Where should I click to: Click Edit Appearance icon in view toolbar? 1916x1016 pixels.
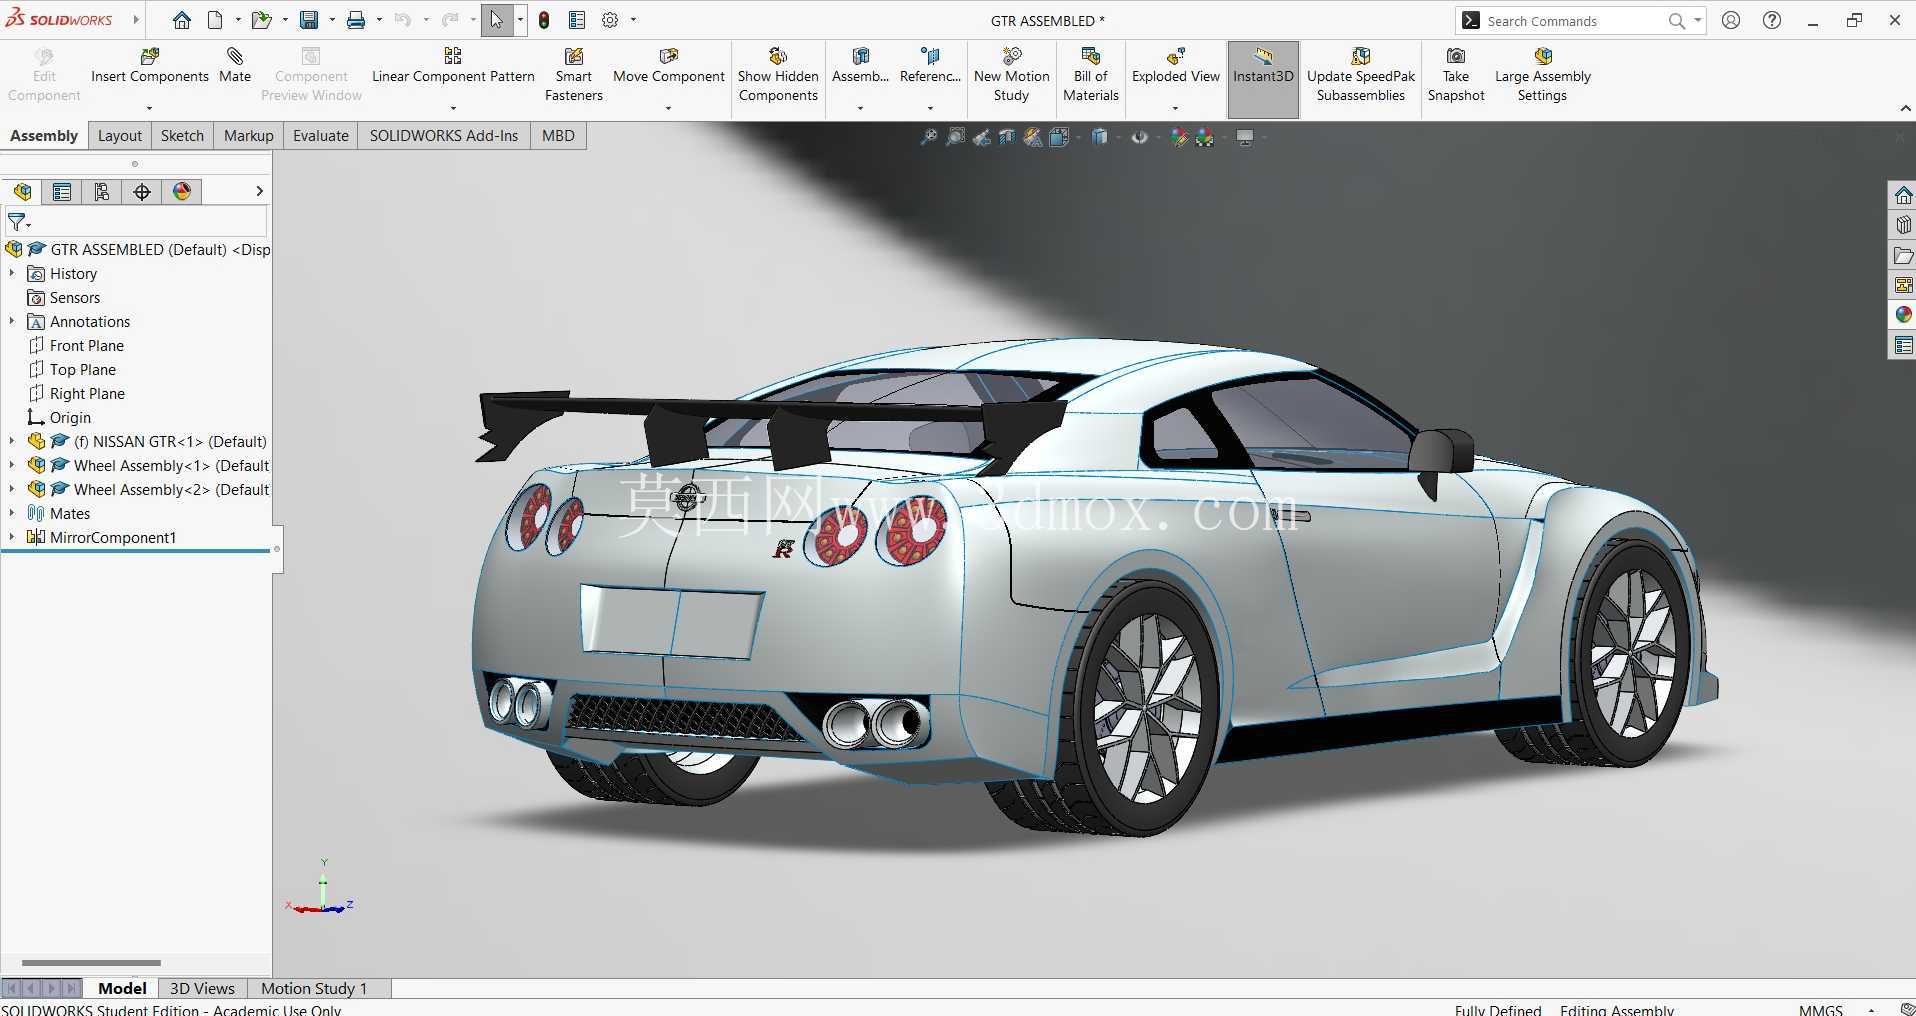[1179, 137]
